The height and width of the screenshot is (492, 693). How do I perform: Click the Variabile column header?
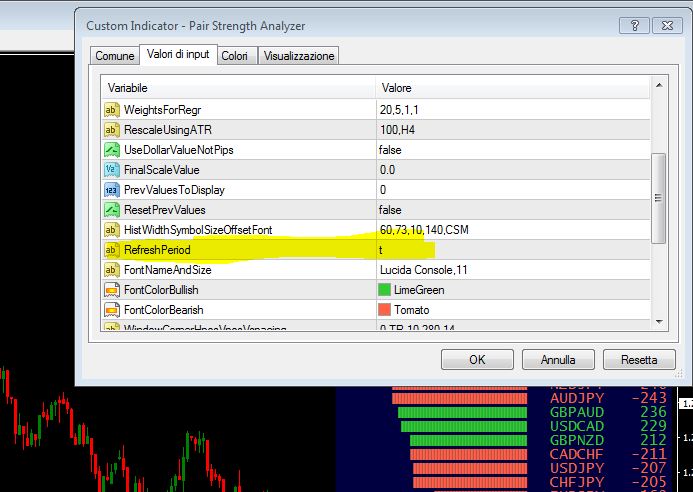[x=239, y=88]
